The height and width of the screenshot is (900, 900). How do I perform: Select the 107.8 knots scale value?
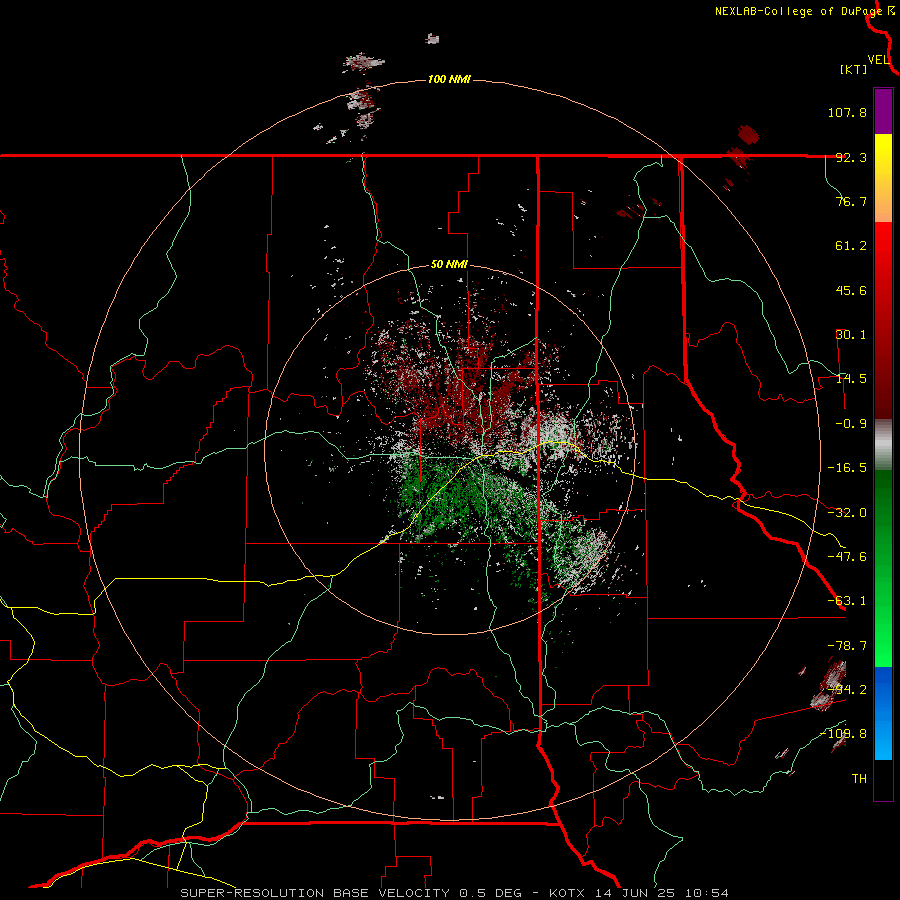[x=847, y=112]
